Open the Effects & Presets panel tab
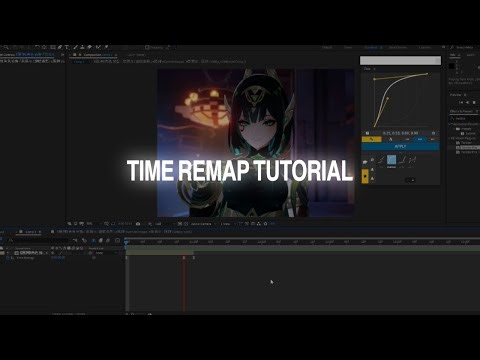This screenshot has width=480, height=360. tap(461, 111)
